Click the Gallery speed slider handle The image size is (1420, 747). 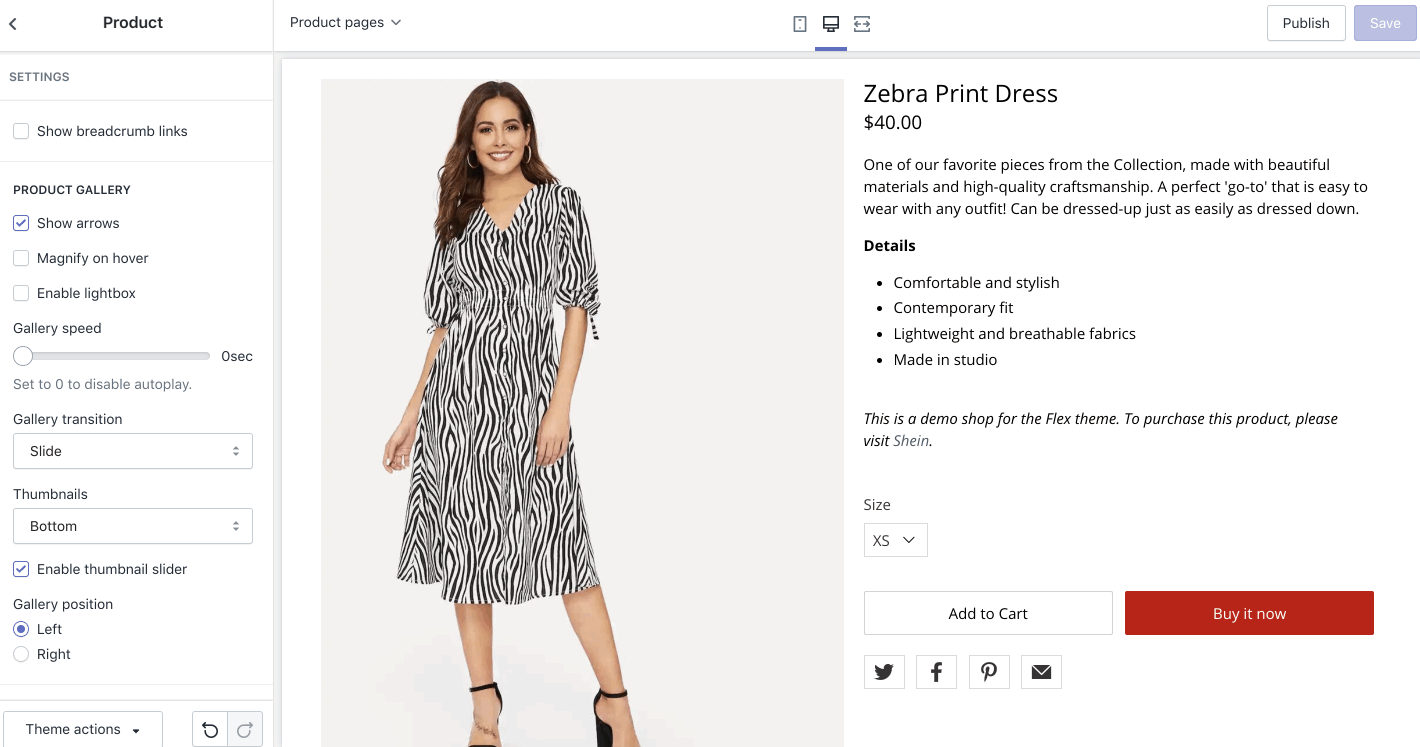pos(23,356)
